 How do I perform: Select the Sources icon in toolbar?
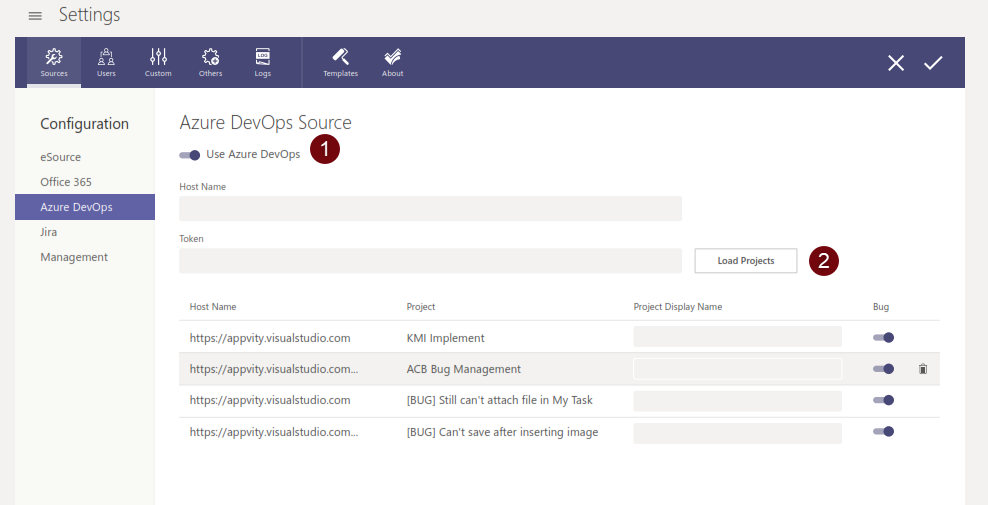click(x=54, y=61)
